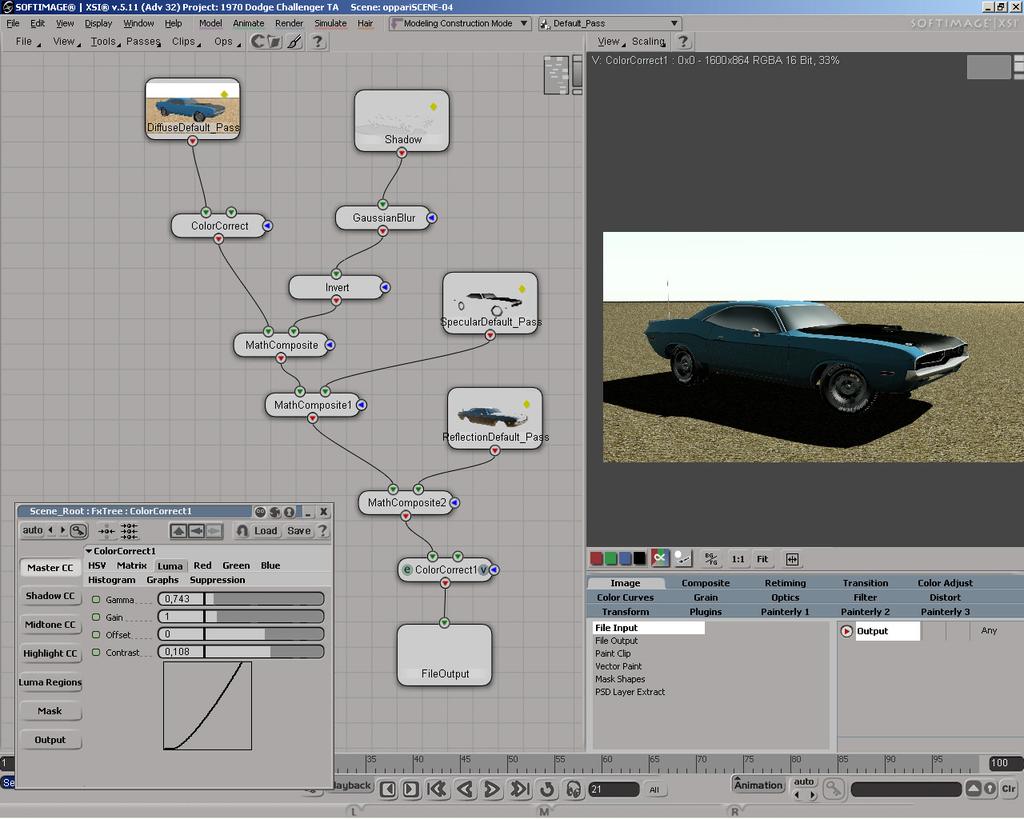The height and width of the screenshot is (819, 1024).
Task: Click the Load preset button
Action: tap(266, 531)
